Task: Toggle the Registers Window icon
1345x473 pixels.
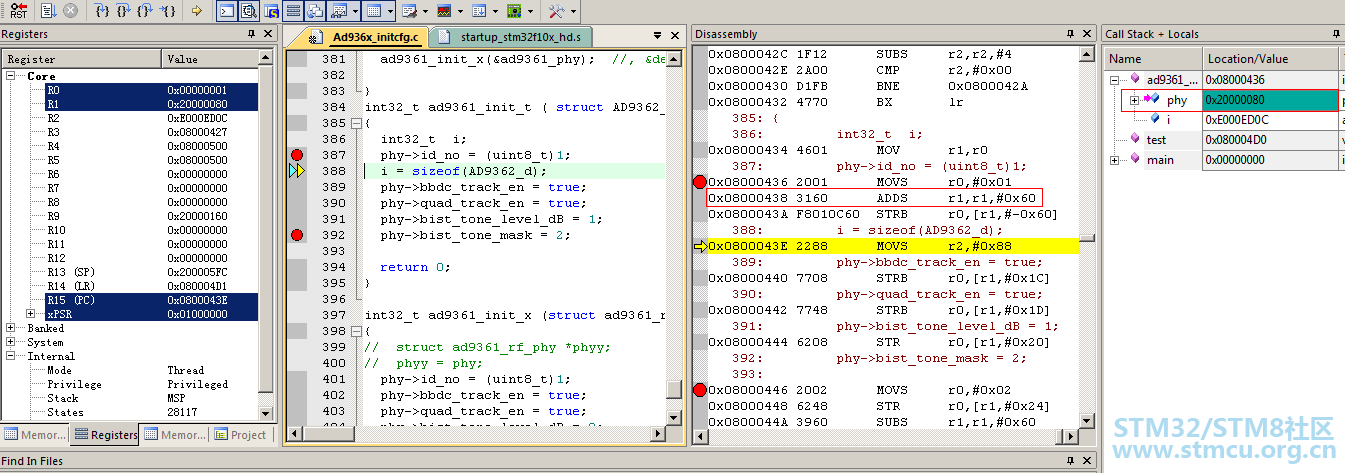Action: 293,11
